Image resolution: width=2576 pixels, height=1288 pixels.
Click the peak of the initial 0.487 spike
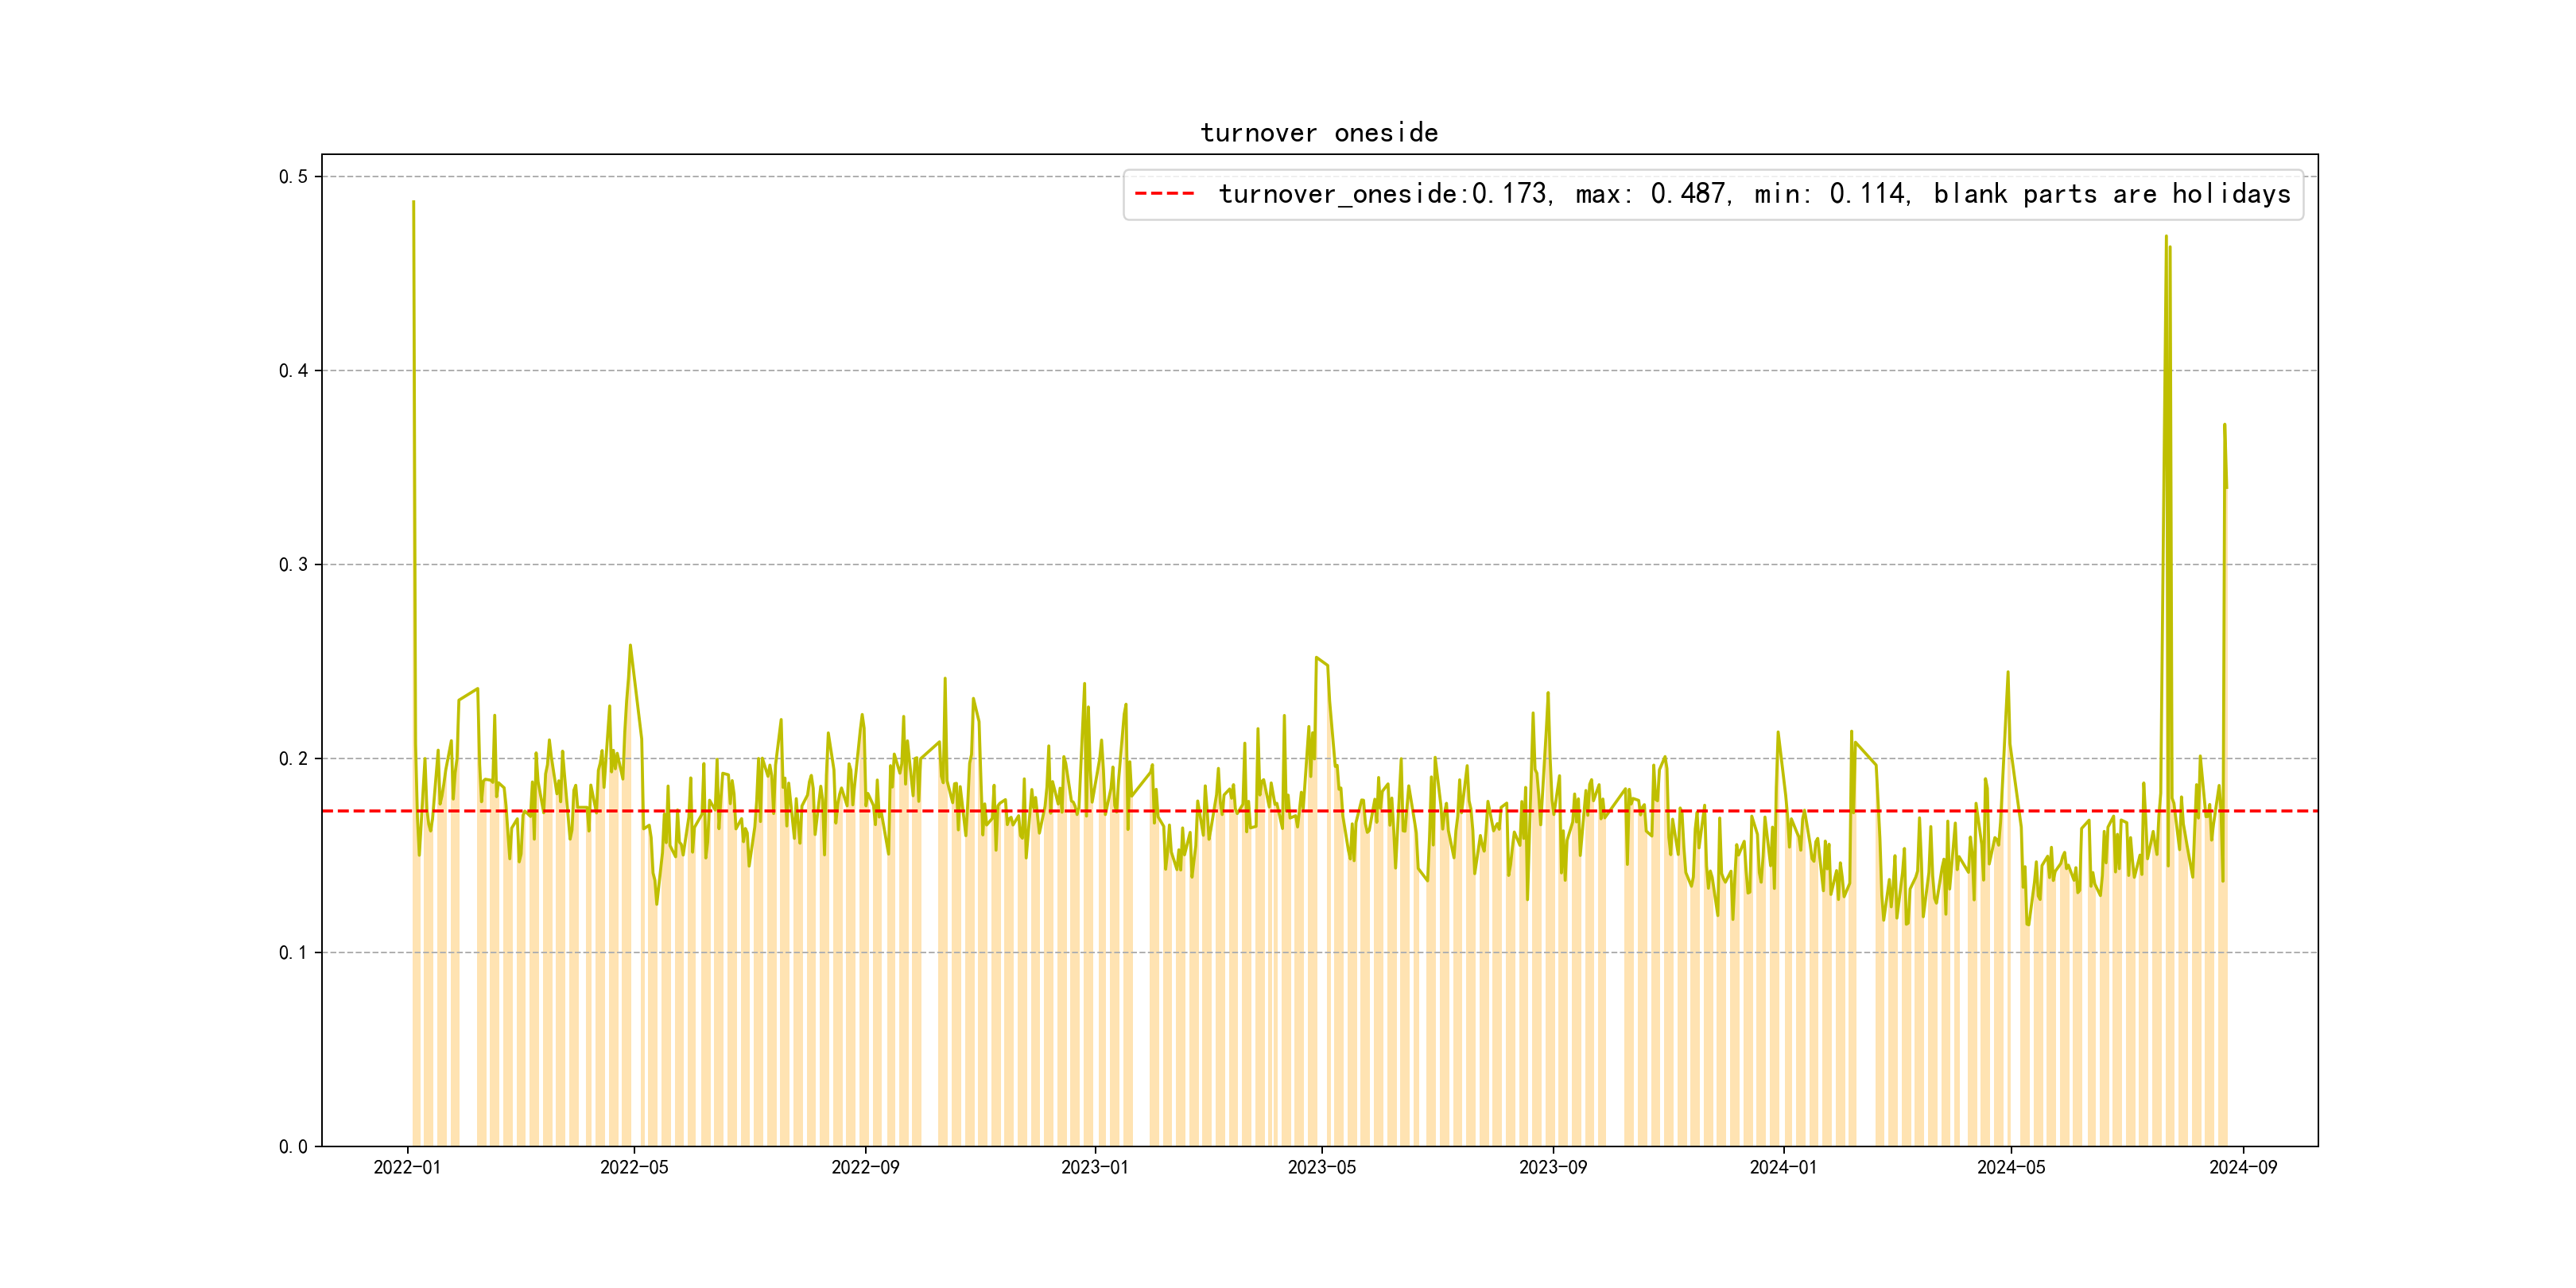coord(413,203)
